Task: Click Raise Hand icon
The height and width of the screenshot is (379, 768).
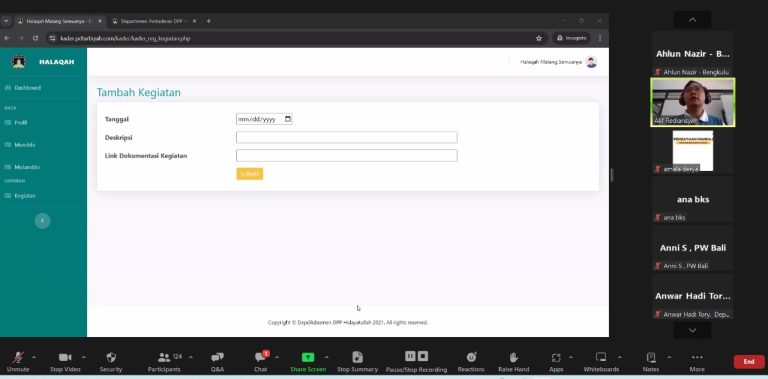Action: pos(513,357)
